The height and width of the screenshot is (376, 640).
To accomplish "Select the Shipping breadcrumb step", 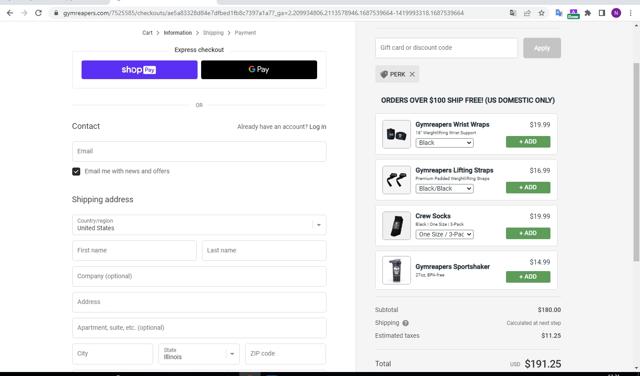I will pos(213,33).
